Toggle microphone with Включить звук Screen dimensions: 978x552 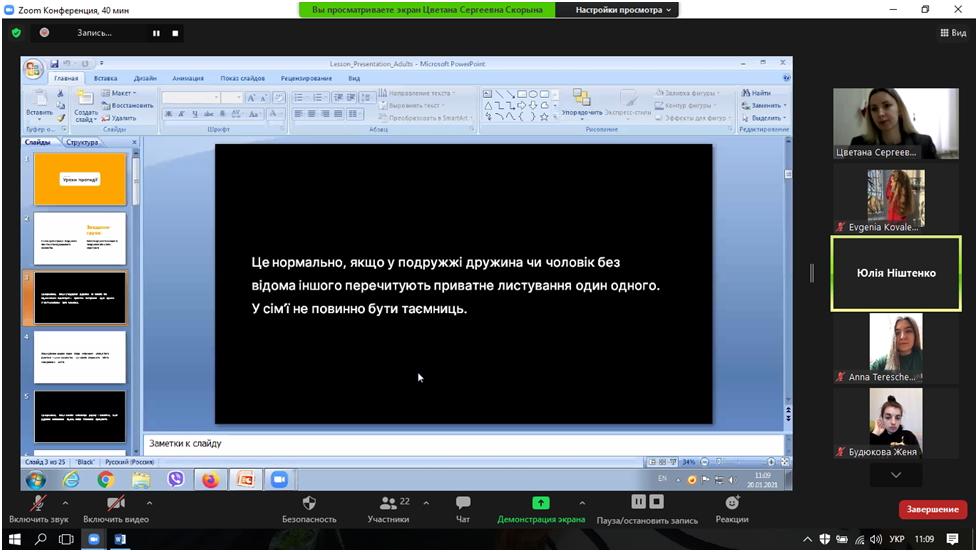[38, 505]
